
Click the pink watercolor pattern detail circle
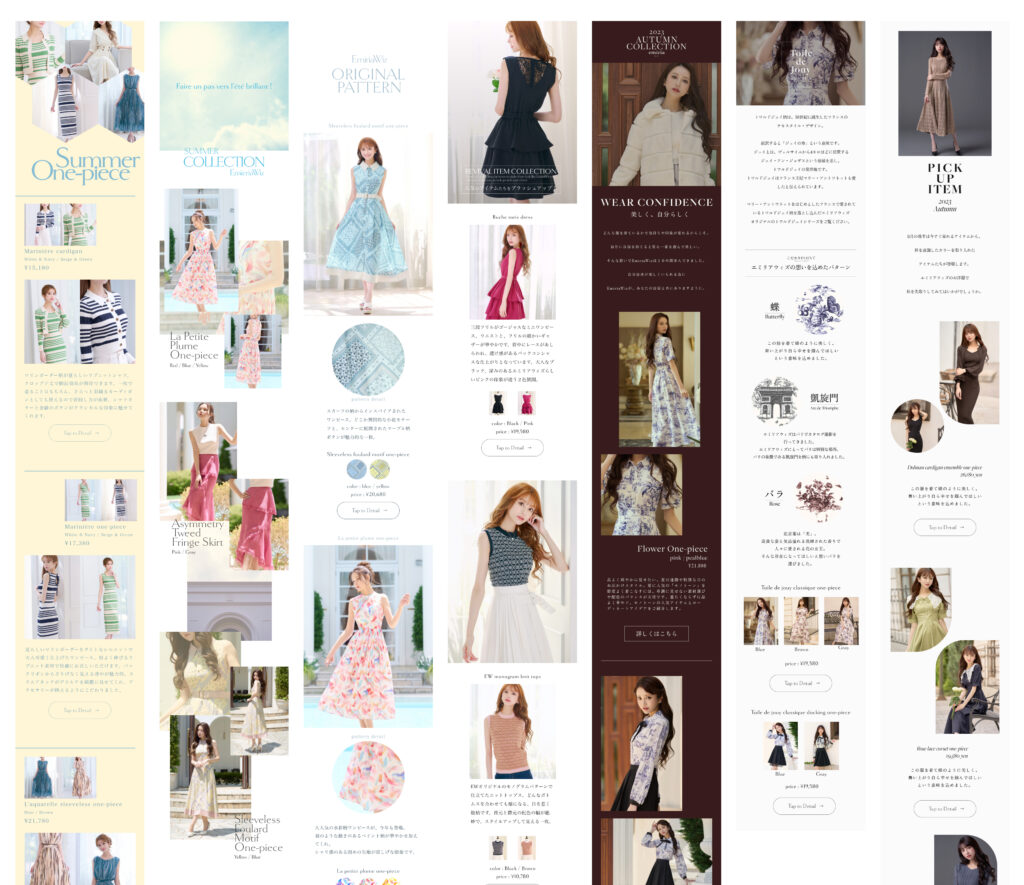368,779
